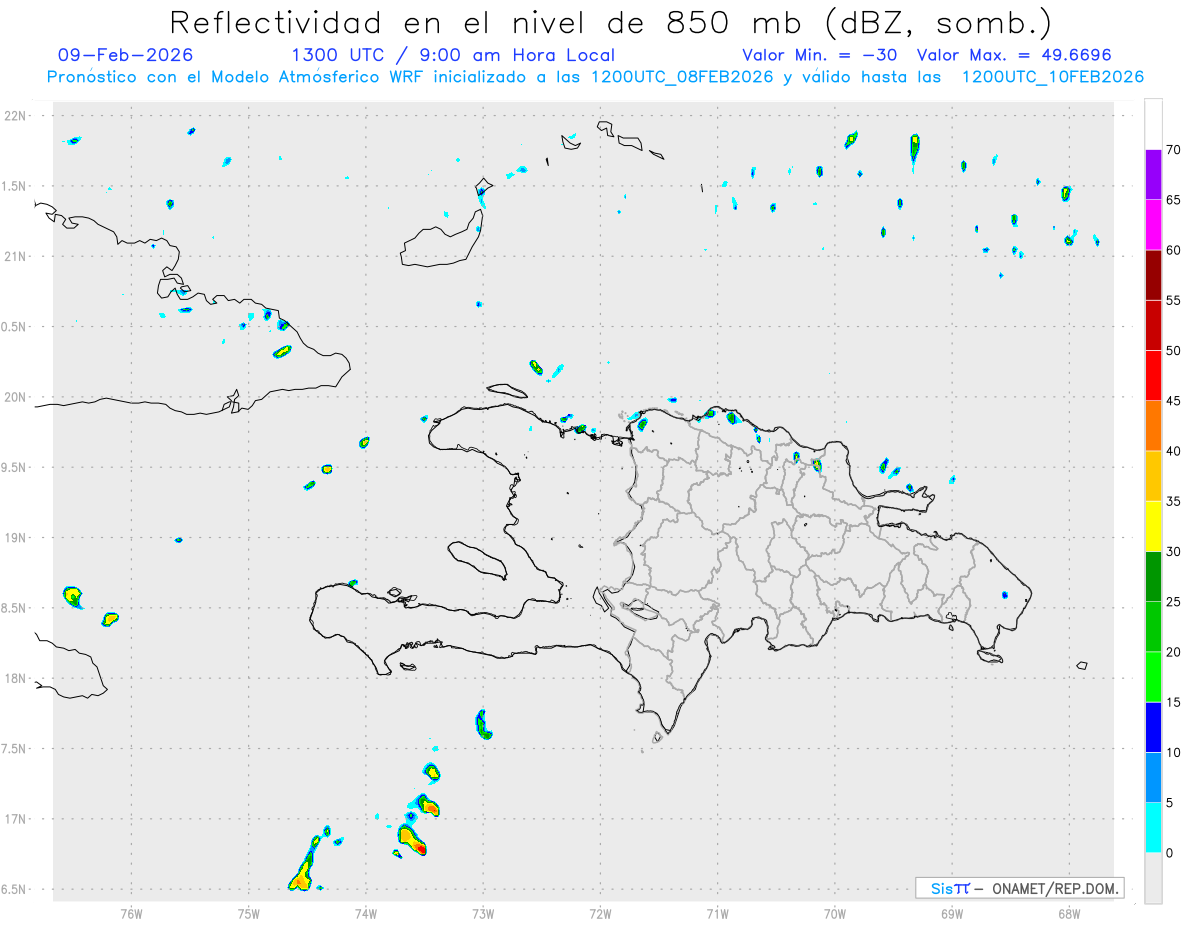Click the '74W' longitude axis label

366,913
